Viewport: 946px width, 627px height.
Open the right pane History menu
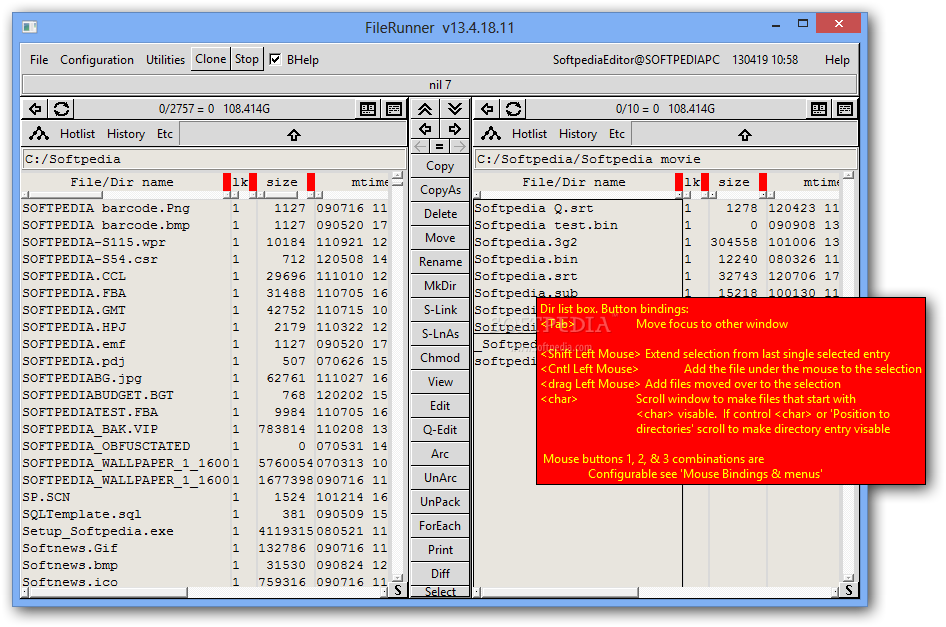577,134
